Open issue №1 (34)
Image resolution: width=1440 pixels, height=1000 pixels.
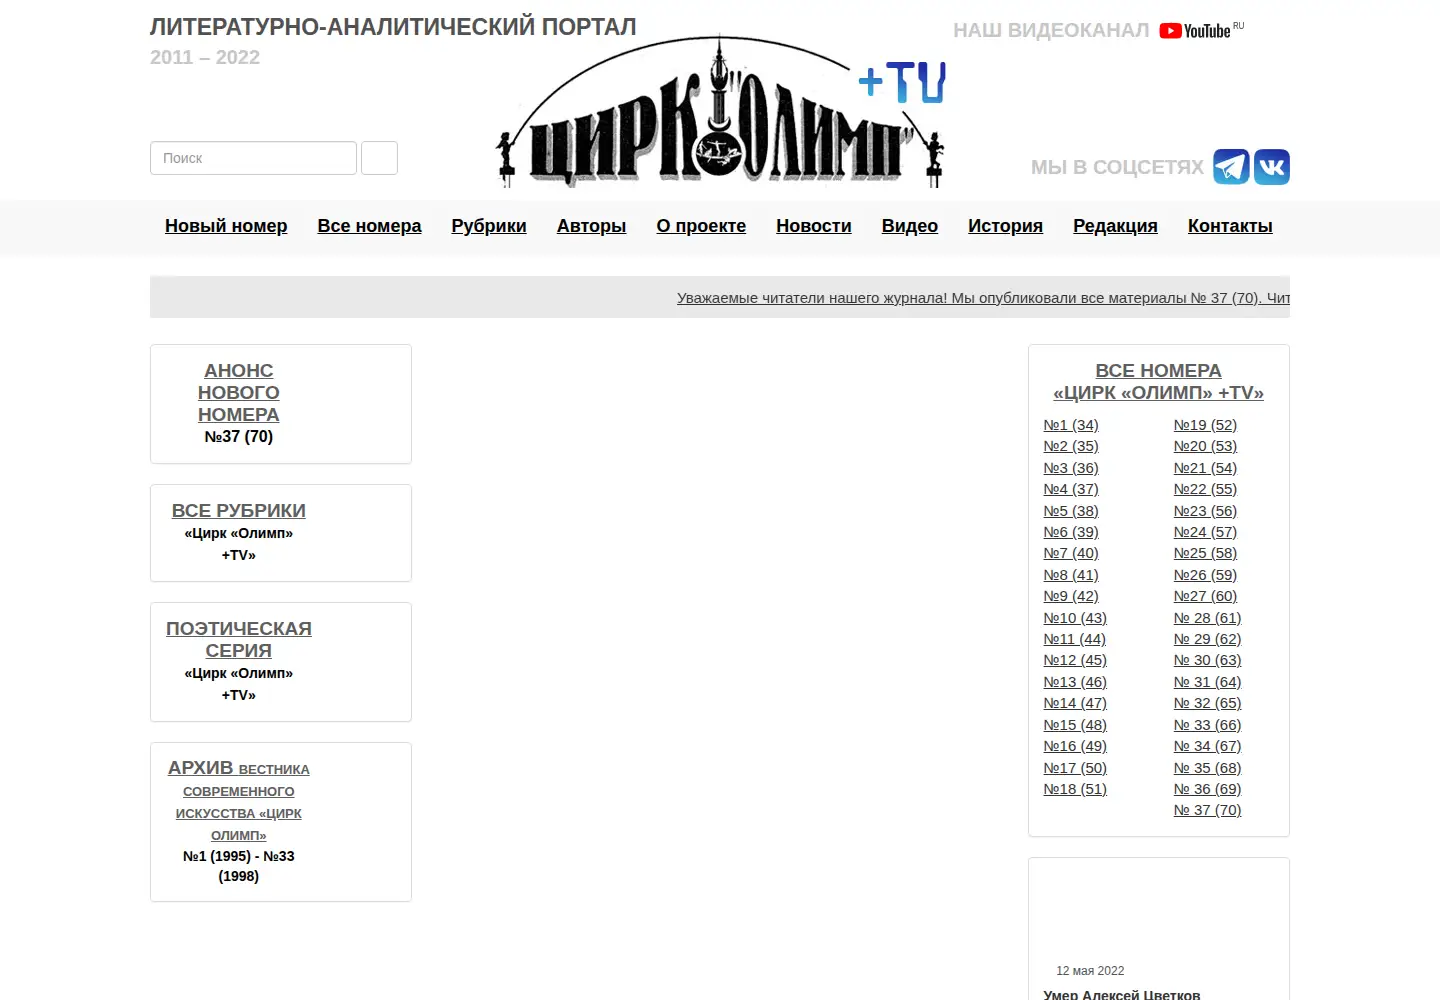[1071, 425]
